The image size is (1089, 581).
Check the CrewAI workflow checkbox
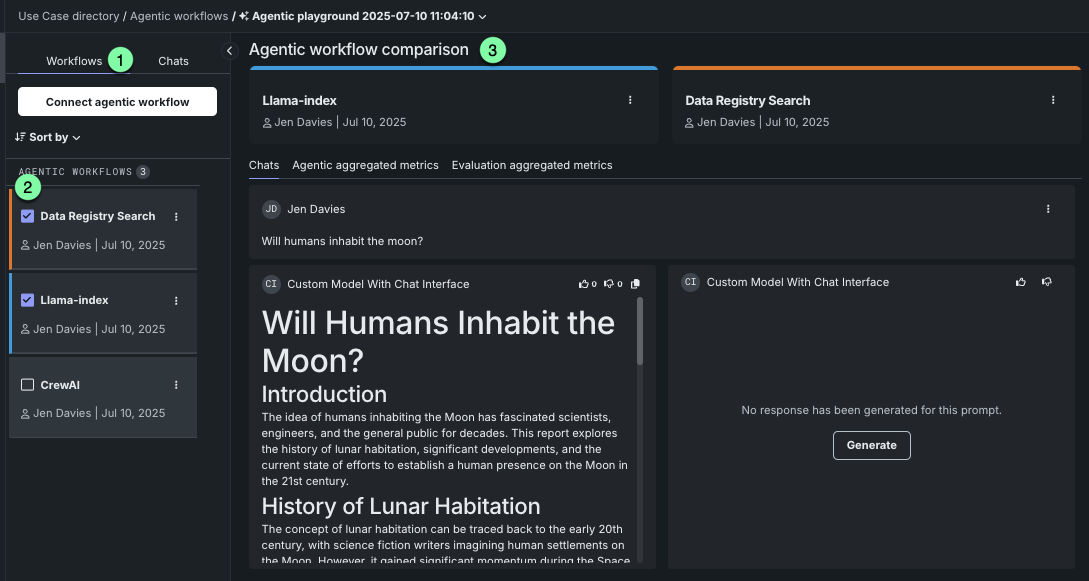[x=27, y=385]
